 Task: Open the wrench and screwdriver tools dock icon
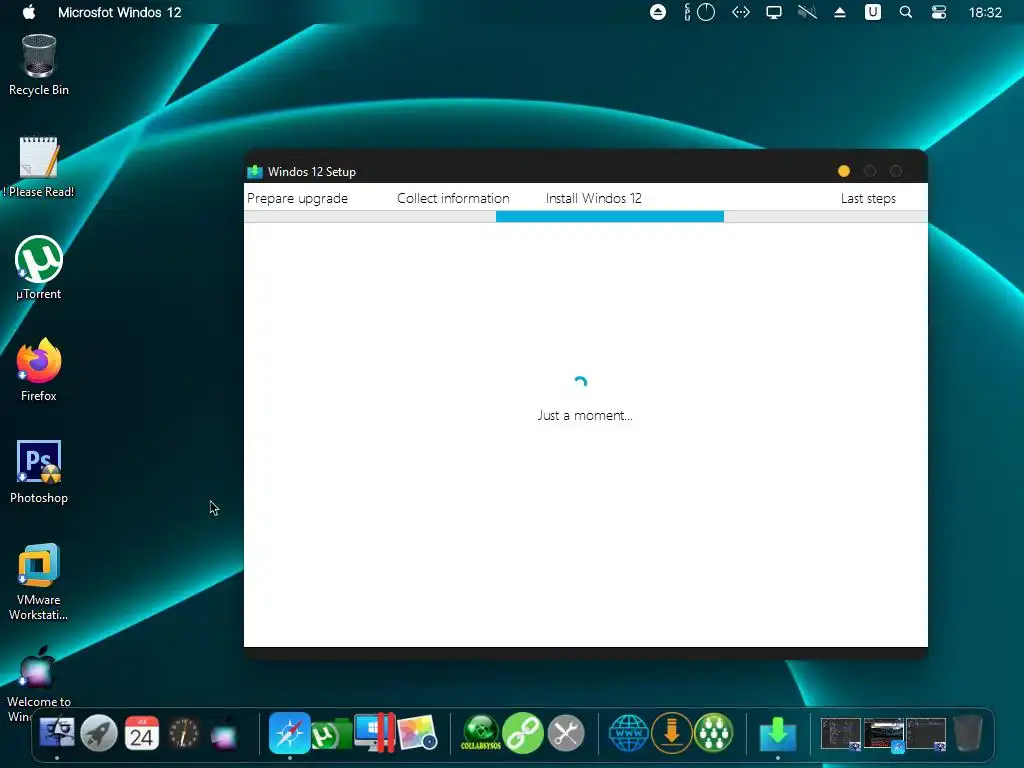click(x=566, y=732)
